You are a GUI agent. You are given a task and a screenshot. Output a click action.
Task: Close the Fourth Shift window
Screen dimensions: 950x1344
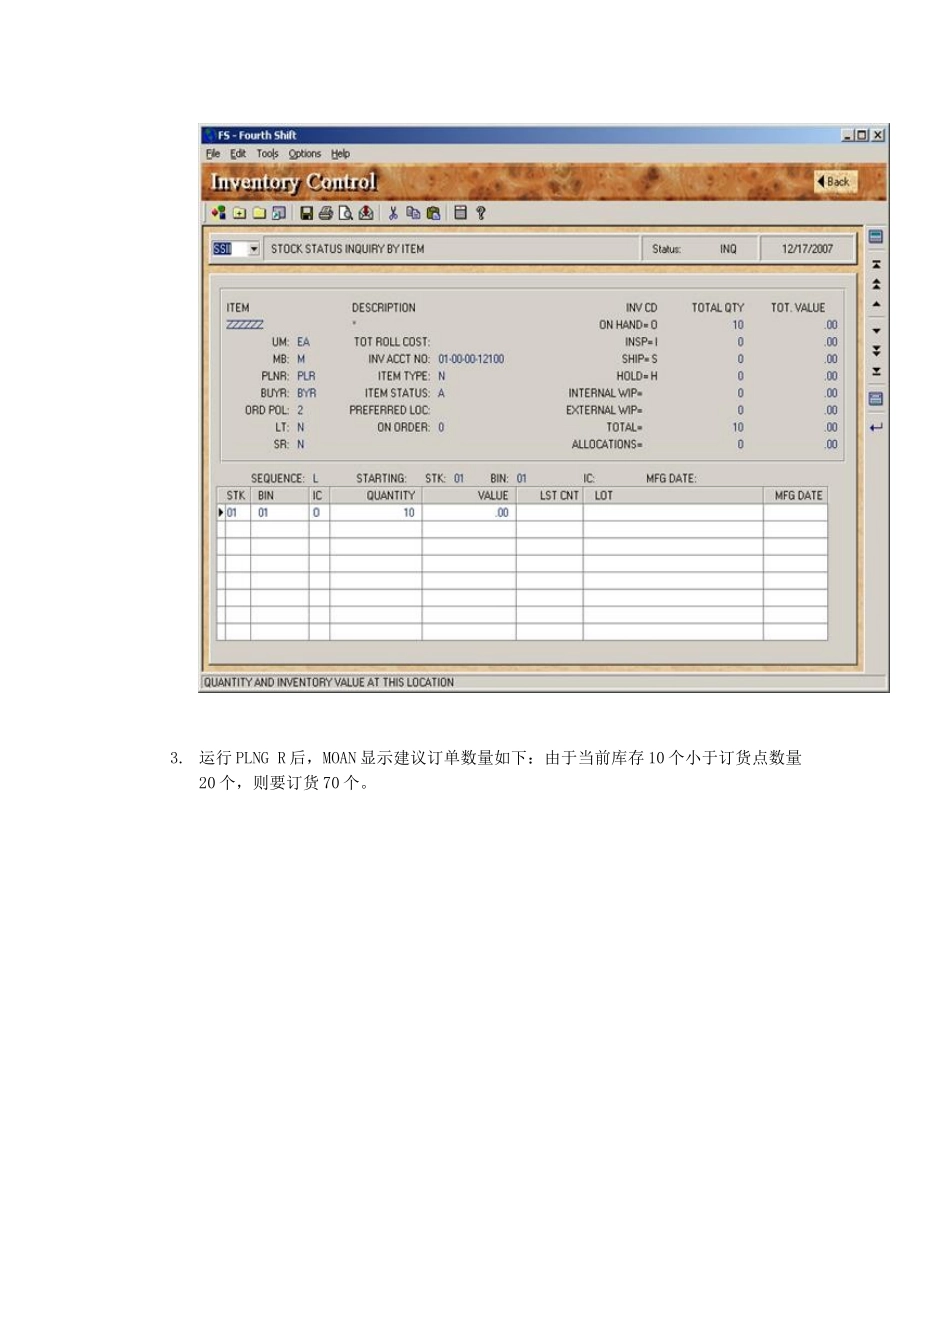click(x=877, y=135)
